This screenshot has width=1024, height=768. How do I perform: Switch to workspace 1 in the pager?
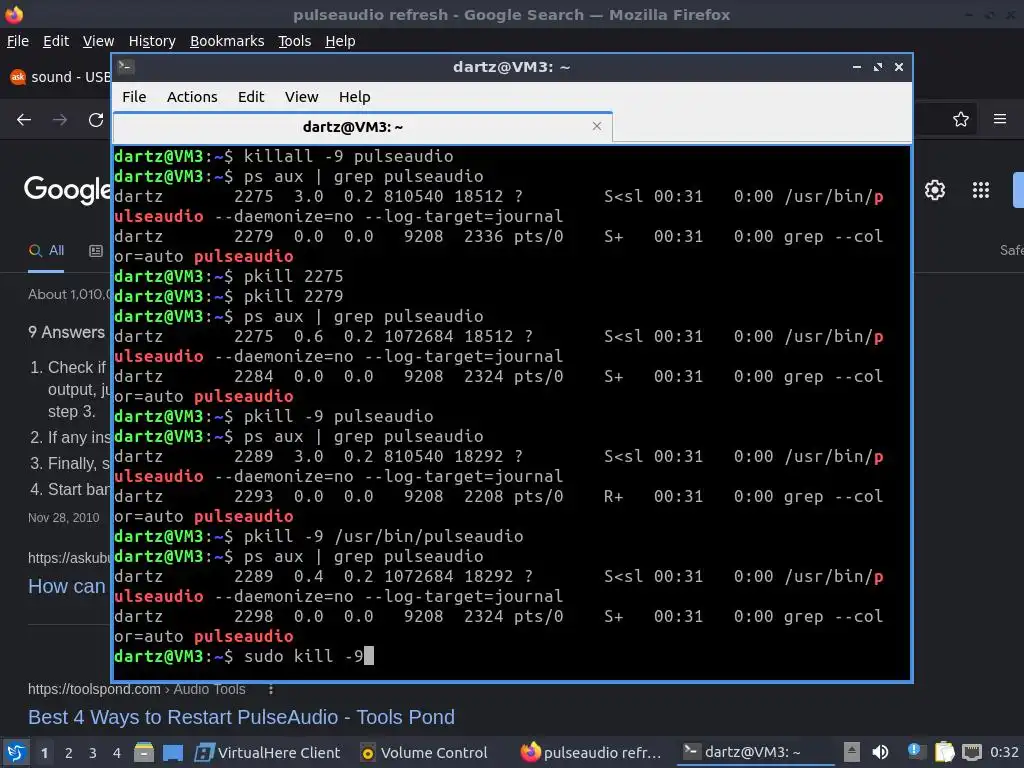coord(44,753)
